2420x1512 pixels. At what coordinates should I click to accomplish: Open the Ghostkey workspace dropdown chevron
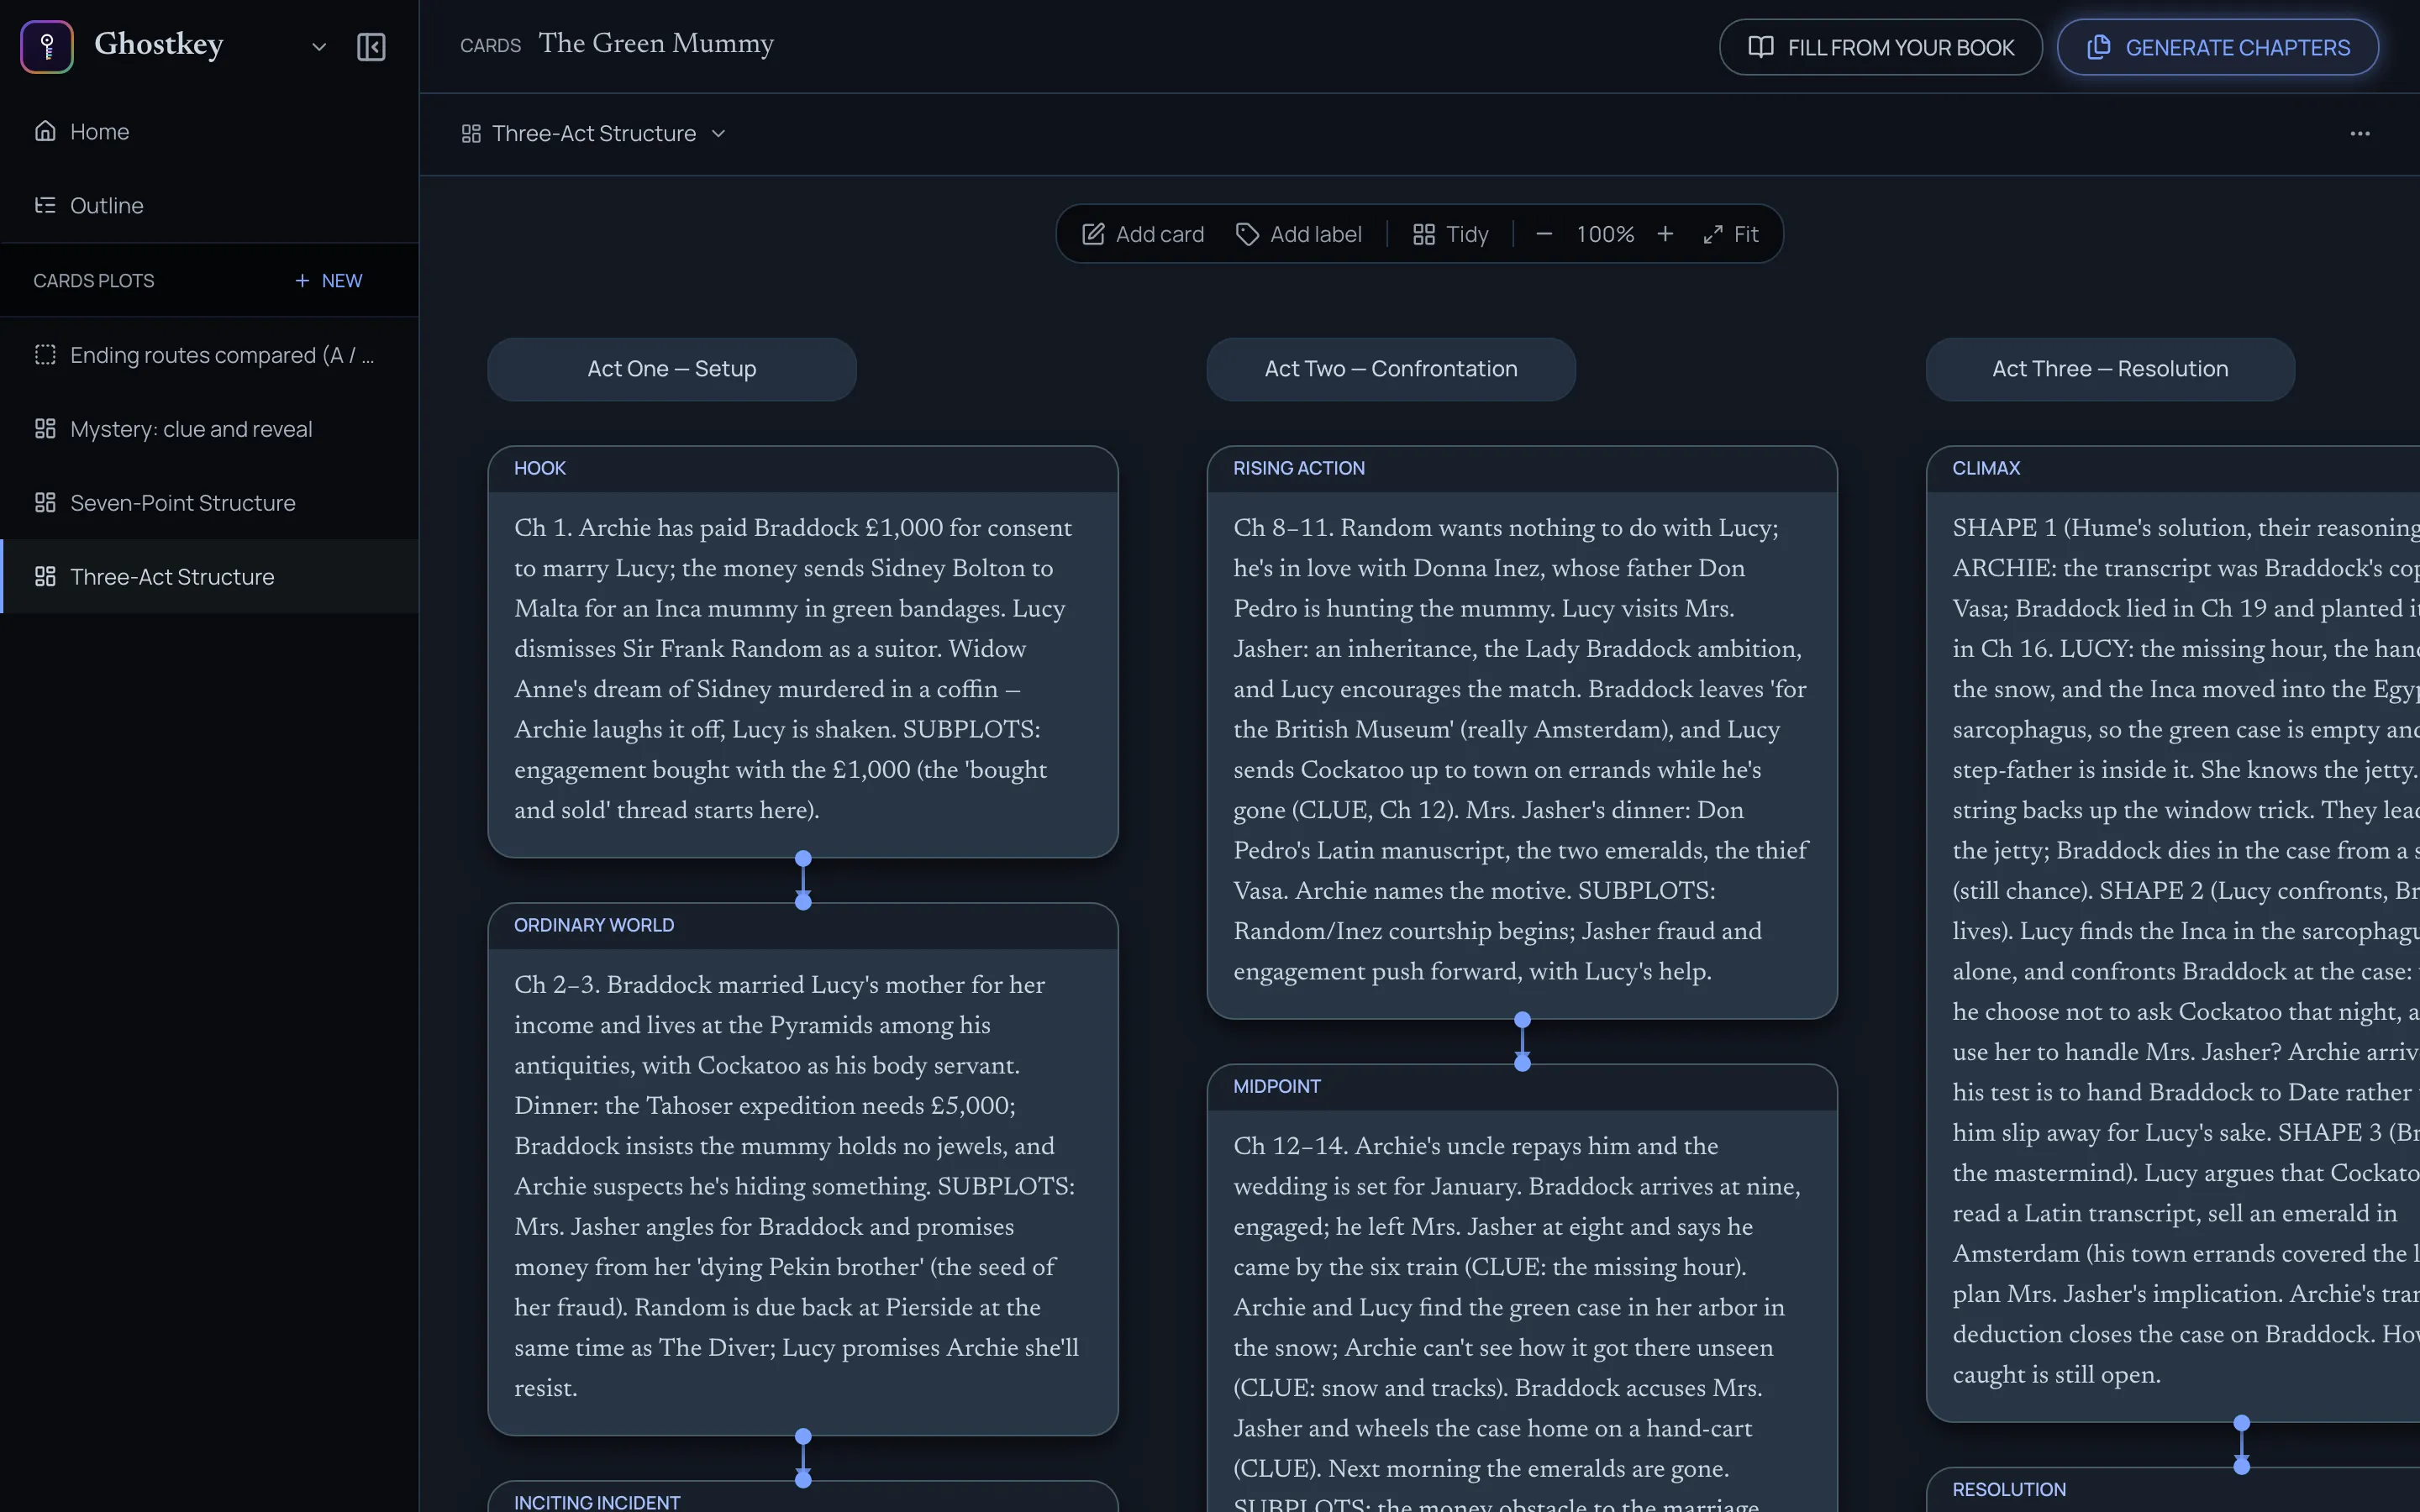(x=319, y=47)
